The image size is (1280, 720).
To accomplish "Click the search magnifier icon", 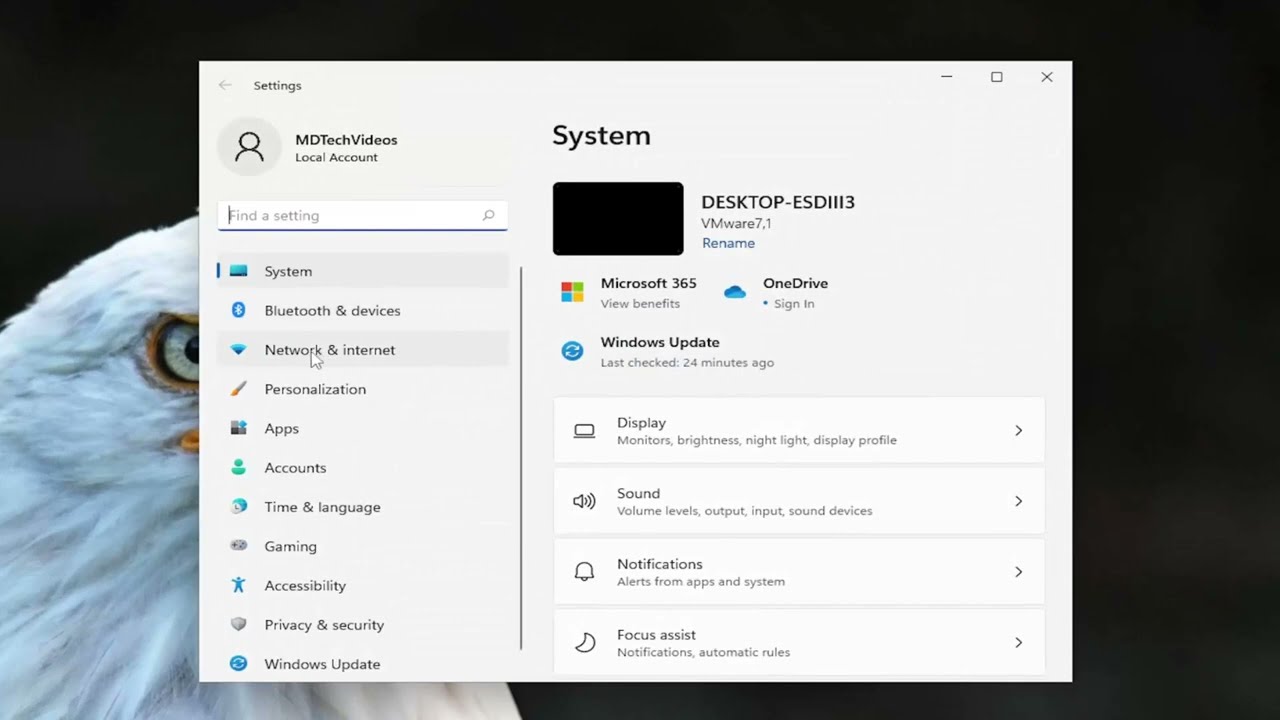I will coord(488,215).
